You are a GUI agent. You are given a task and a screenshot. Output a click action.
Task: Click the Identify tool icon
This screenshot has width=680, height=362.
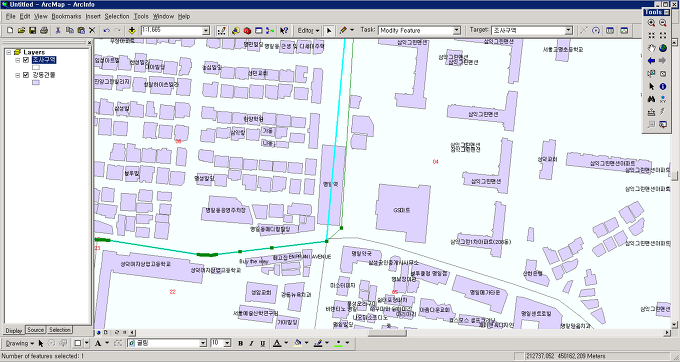663,87
